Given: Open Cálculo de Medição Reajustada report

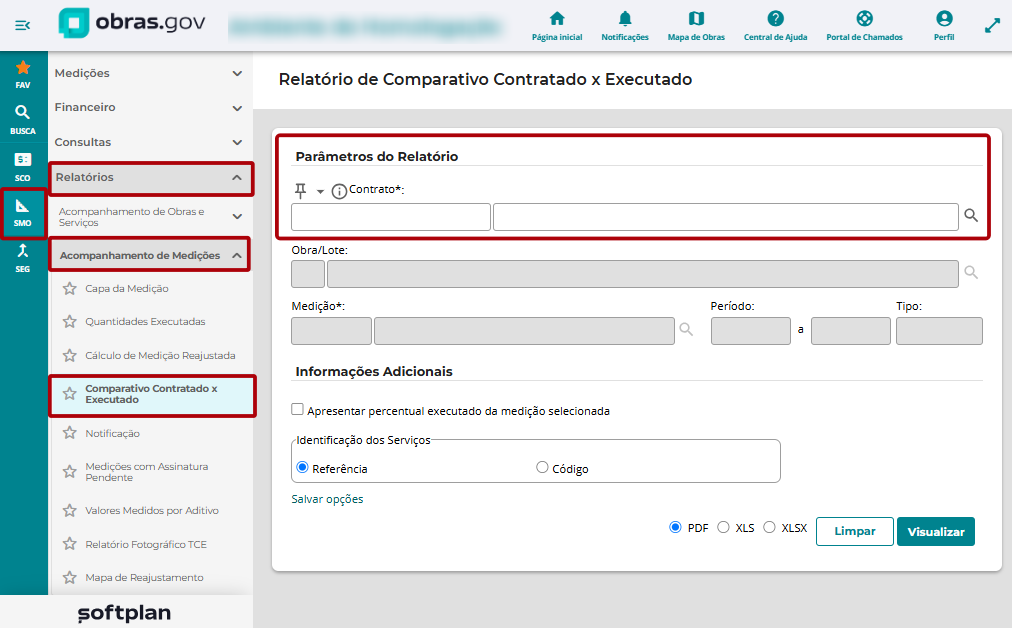Looking at the screenshot, I should (x=160, y=356).
